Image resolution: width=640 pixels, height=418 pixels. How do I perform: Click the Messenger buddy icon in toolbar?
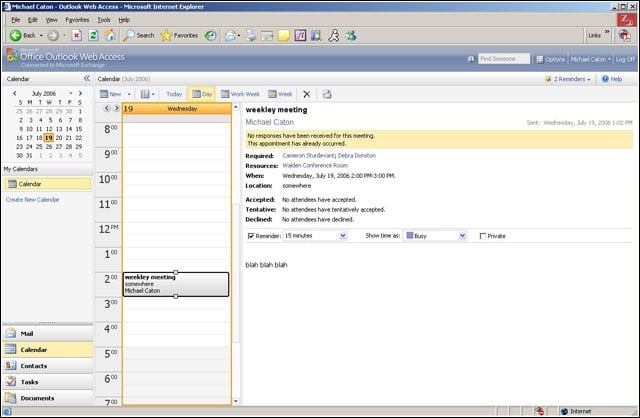pos(351,36)
